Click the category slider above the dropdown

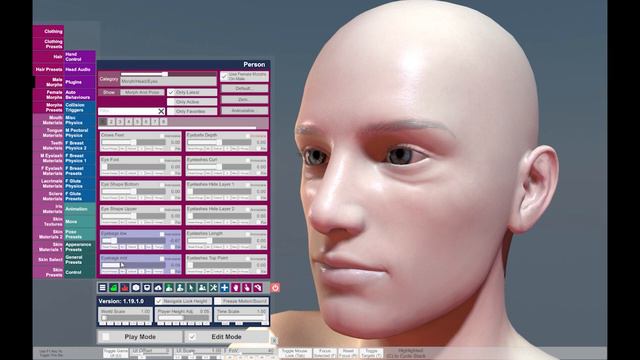pos(168,74)
